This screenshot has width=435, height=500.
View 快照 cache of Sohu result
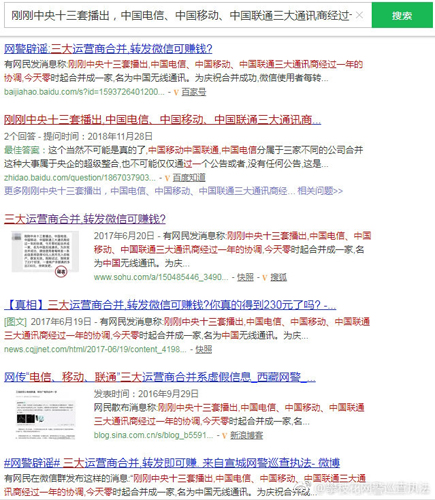(x=245, y=277)
